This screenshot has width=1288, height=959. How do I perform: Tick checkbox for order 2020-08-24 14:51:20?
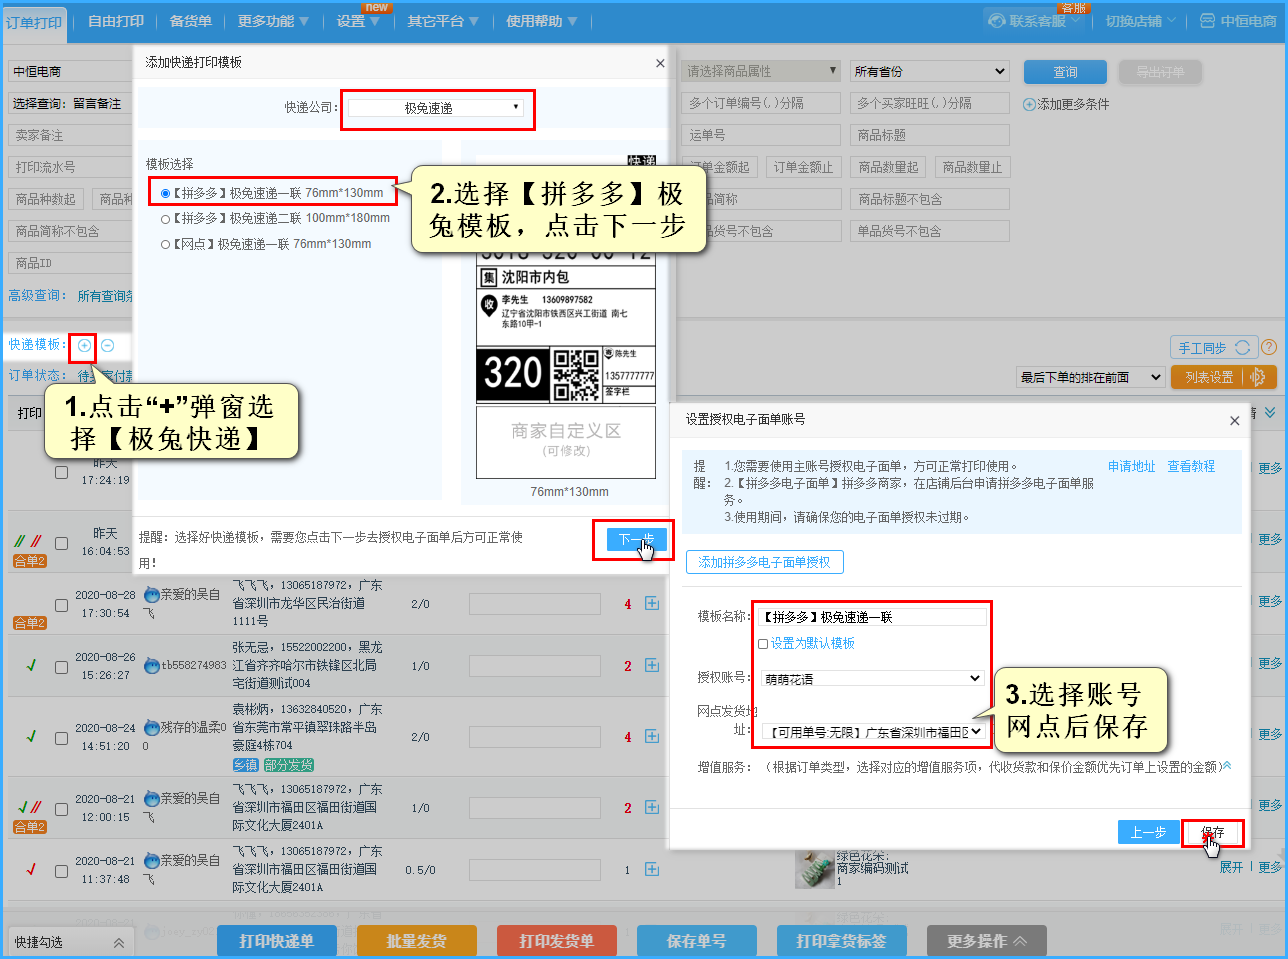(61, 738)
